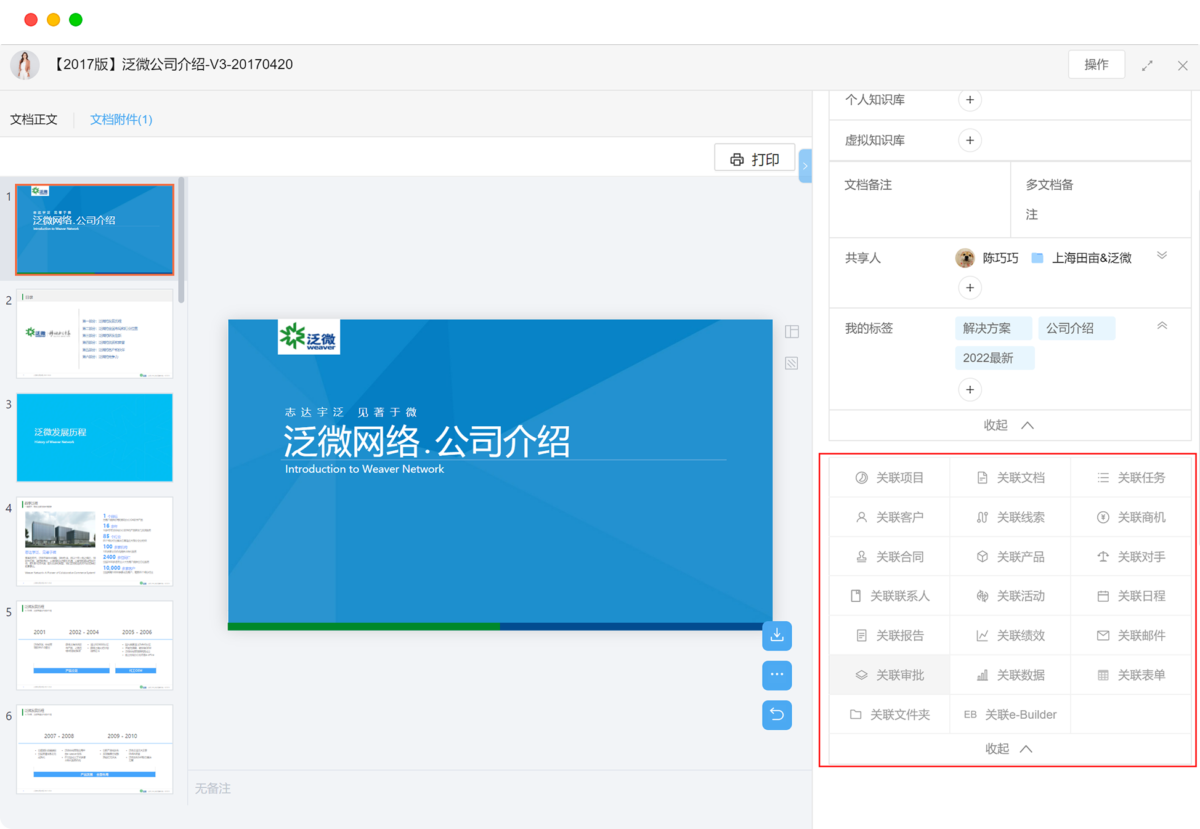Click the blue three-dots more button

point(777,675)
